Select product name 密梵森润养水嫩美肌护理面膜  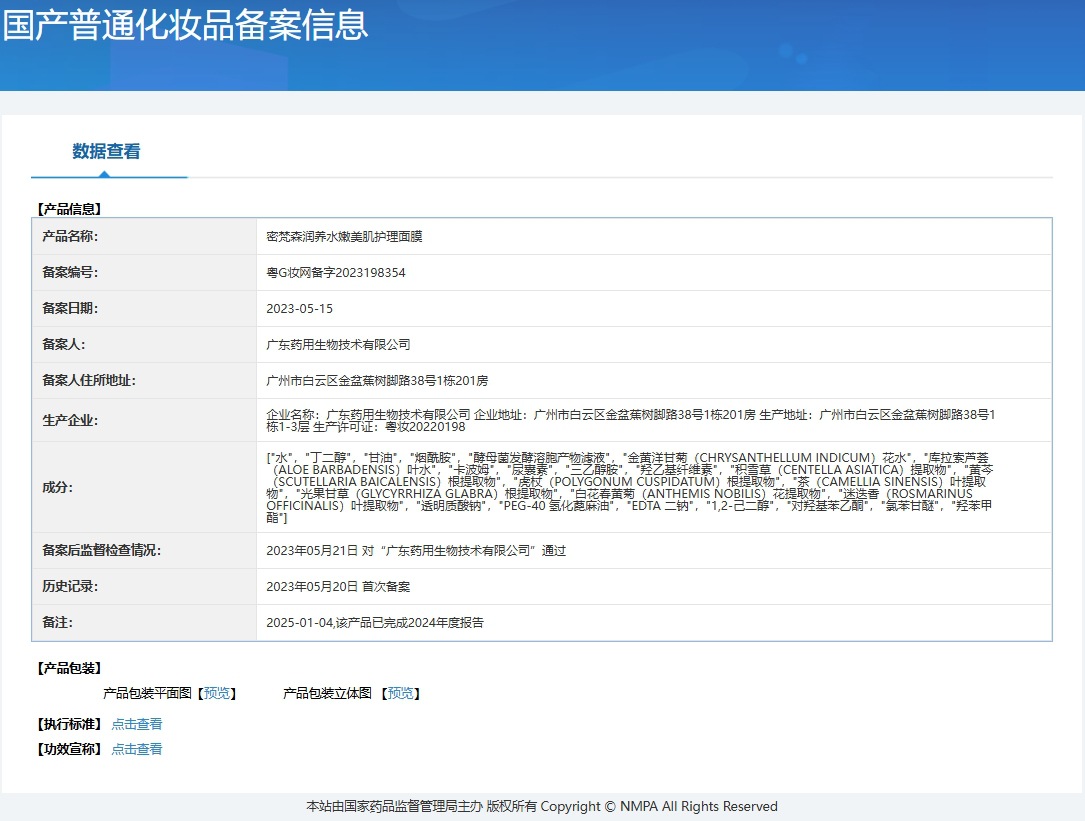point(344,237)
